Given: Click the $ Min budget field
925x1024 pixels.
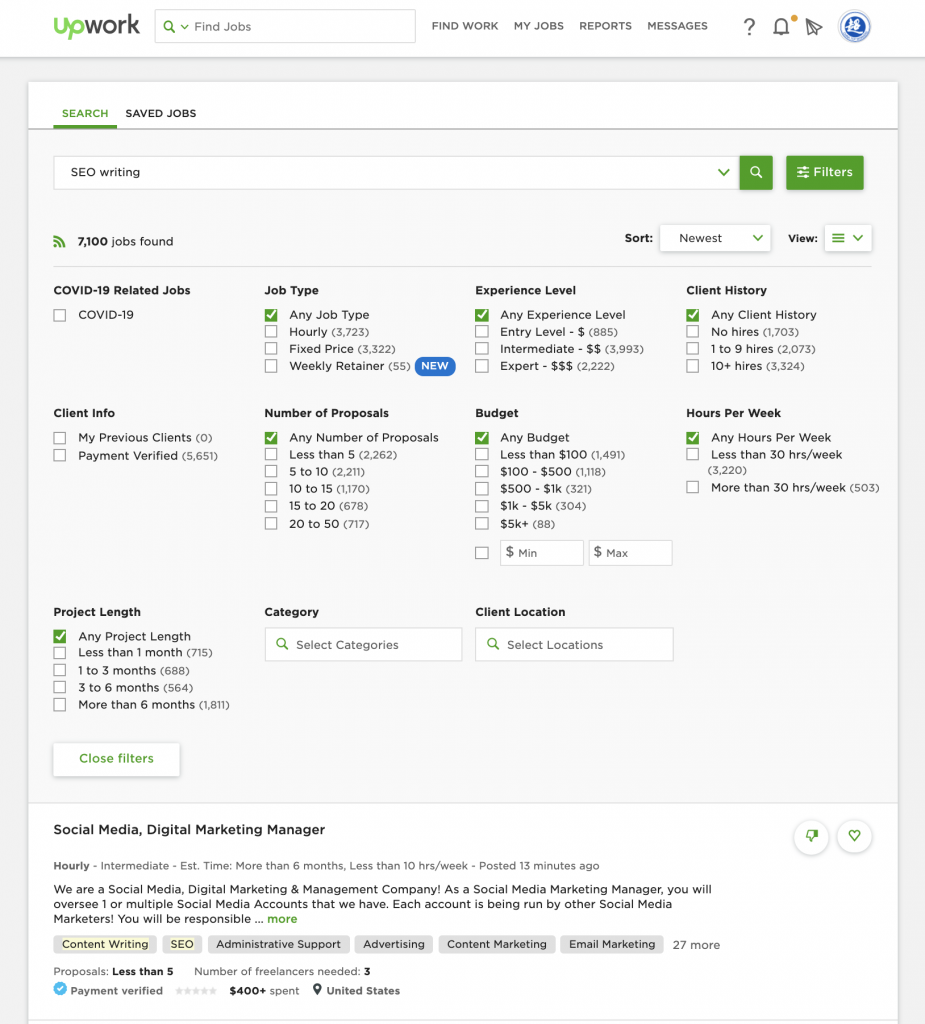Looking at the screenshot, I should coord(542,553).
